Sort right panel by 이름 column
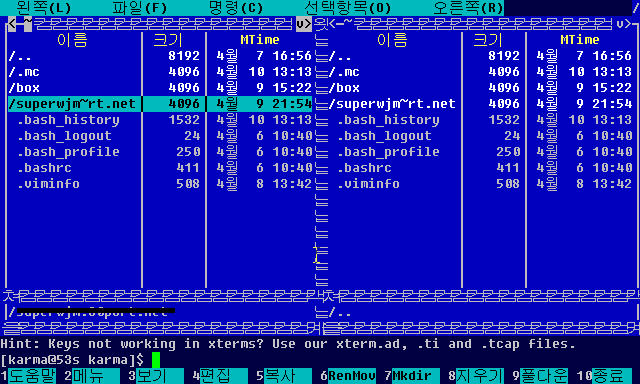 [392, 40]
